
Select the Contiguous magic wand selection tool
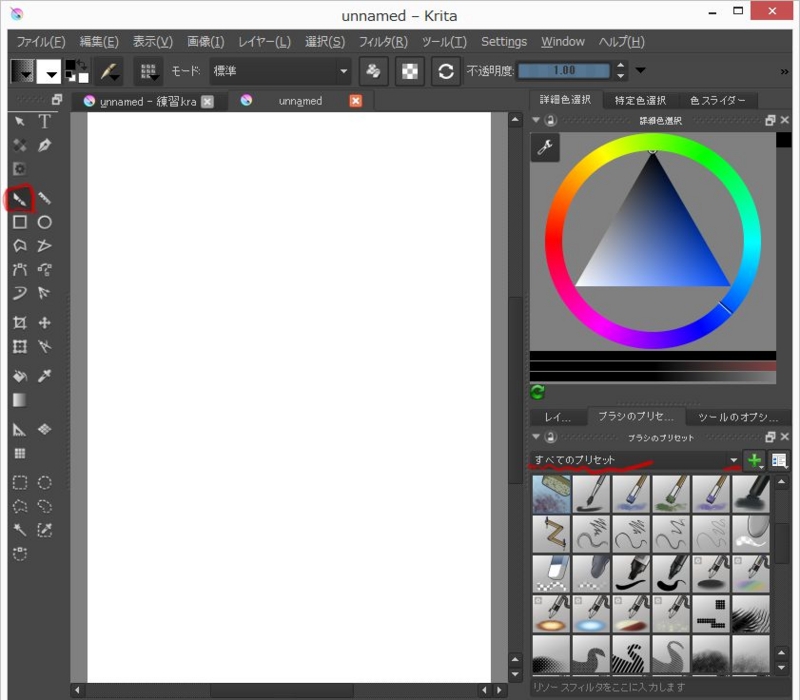(x=19, y=530)
